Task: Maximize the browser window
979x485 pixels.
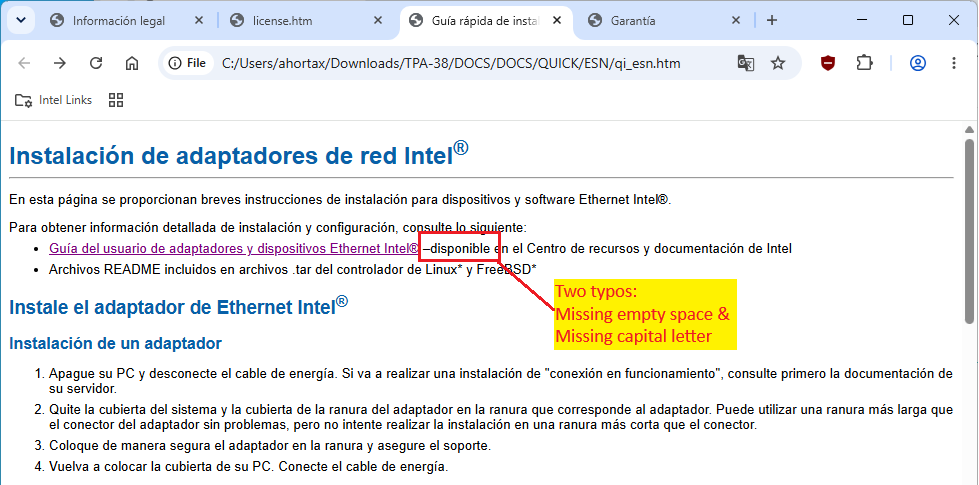Action: [x=908, y=21]
